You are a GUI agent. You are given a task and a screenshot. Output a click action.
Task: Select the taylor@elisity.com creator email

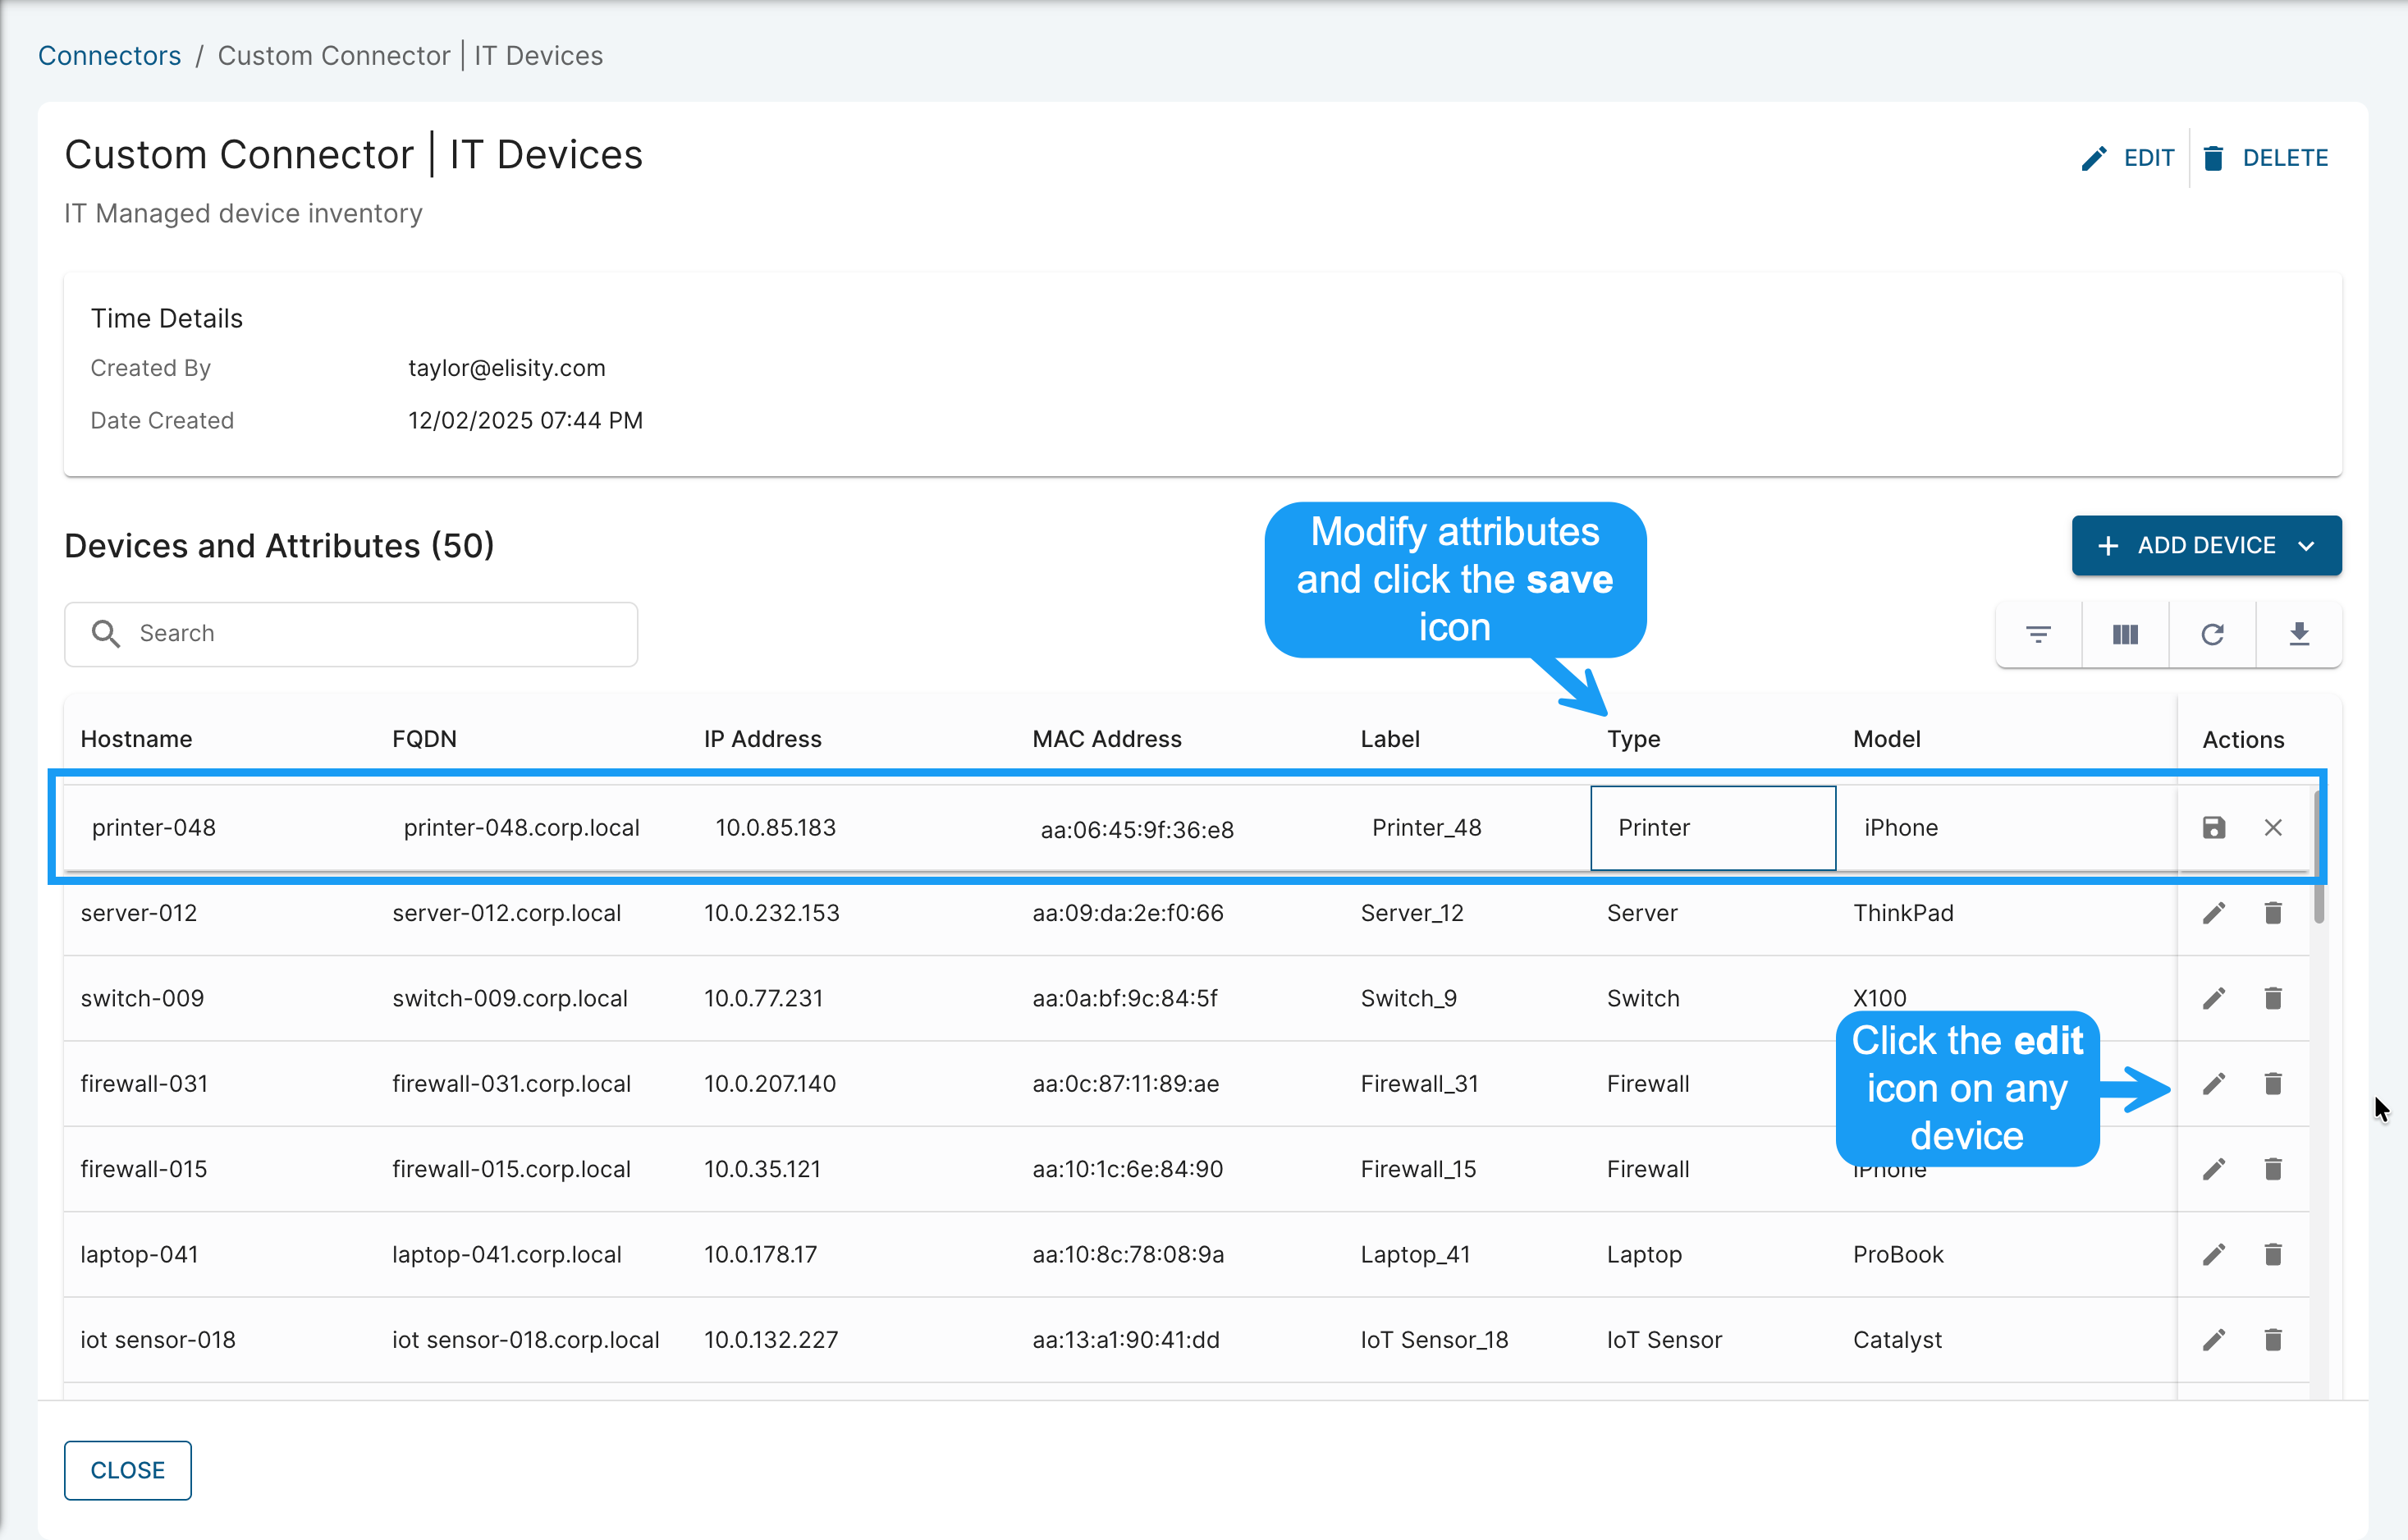(507, 368)
